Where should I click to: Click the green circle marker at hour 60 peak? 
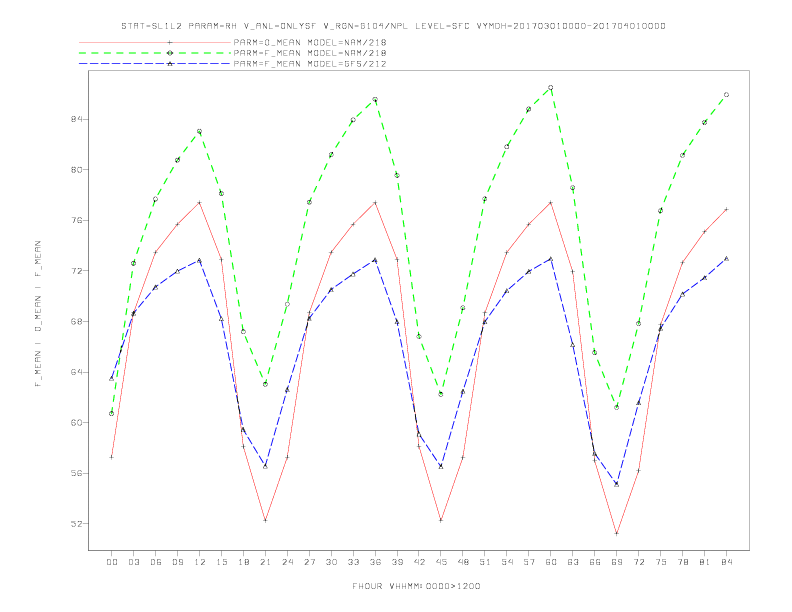551,88
